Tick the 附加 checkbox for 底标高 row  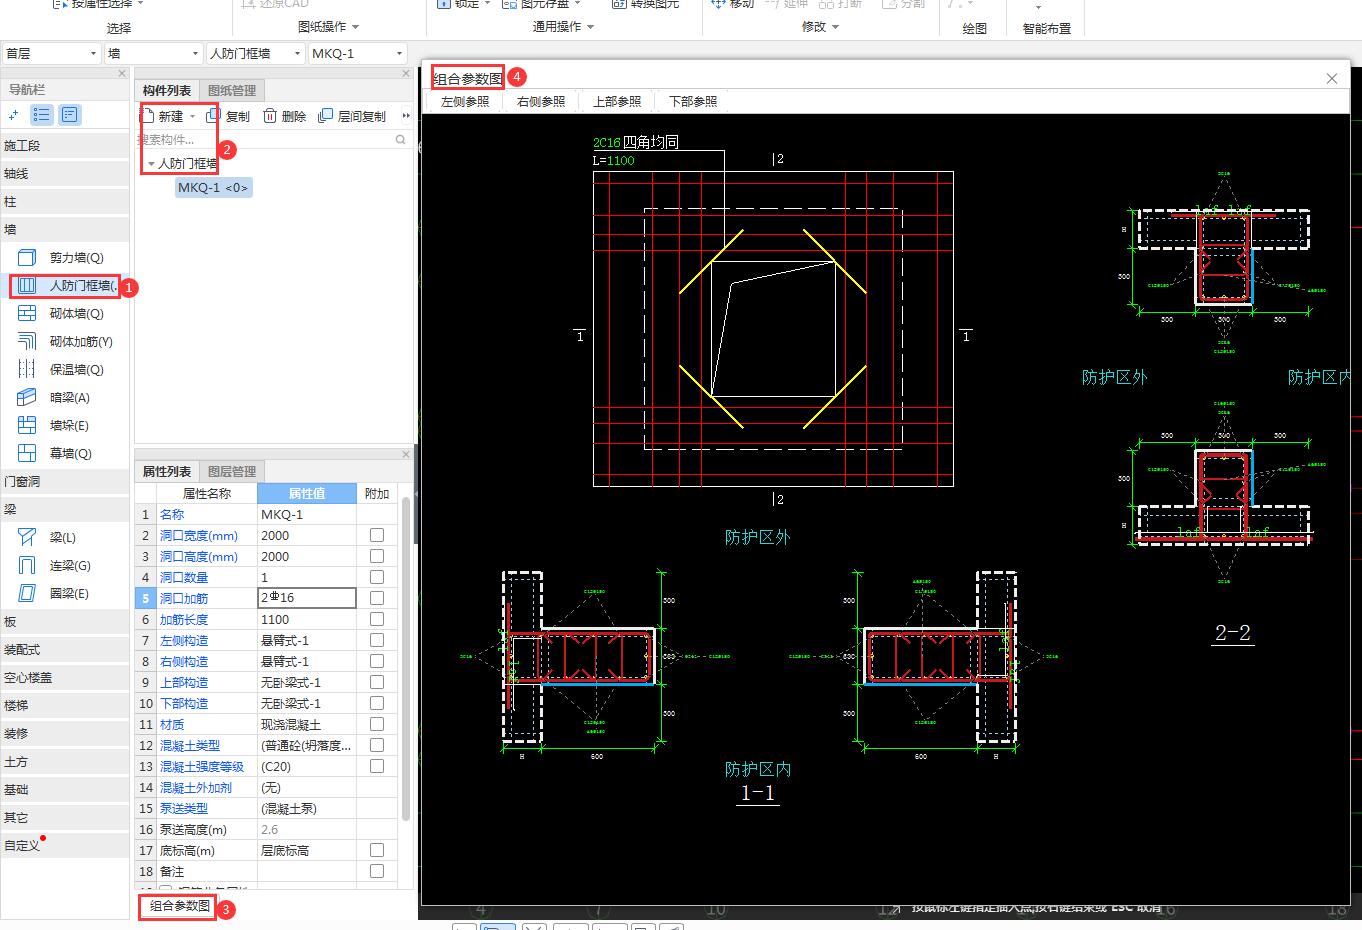point(377,850)
